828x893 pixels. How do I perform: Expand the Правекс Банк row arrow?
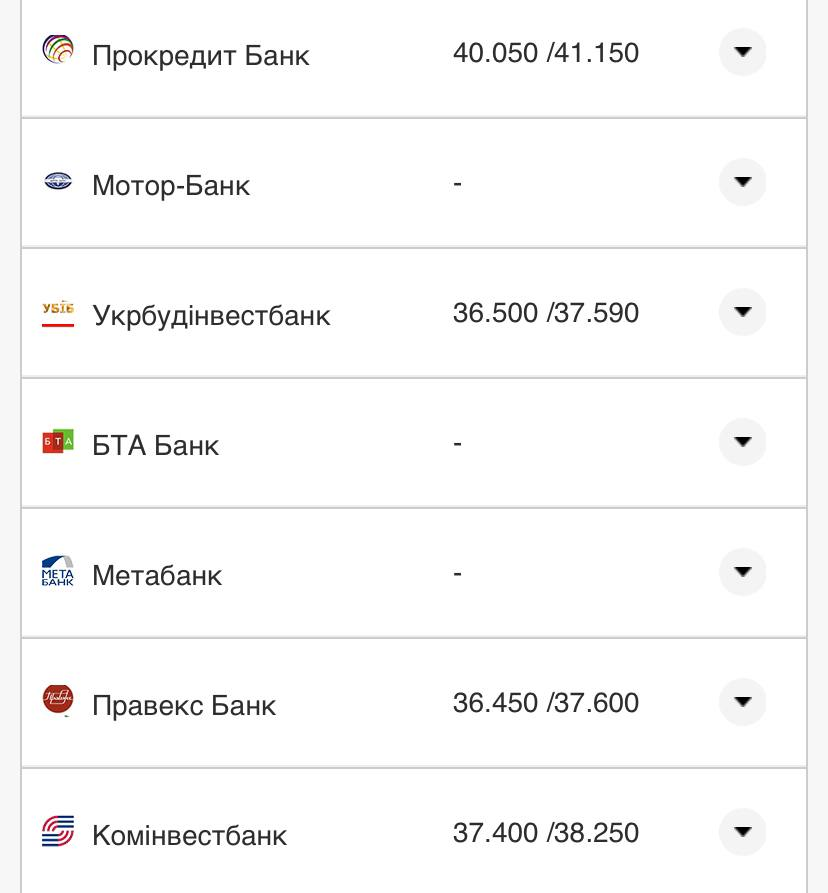(742, 702)
